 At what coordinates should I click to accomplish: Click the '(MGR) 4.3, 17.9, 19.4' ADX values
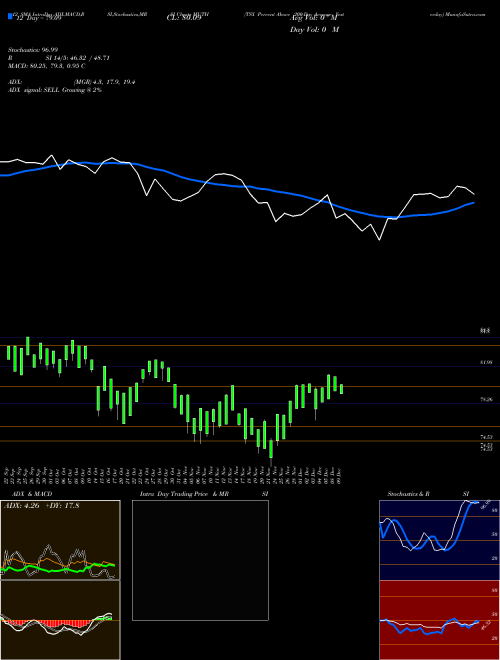click(x=105, y=82)
